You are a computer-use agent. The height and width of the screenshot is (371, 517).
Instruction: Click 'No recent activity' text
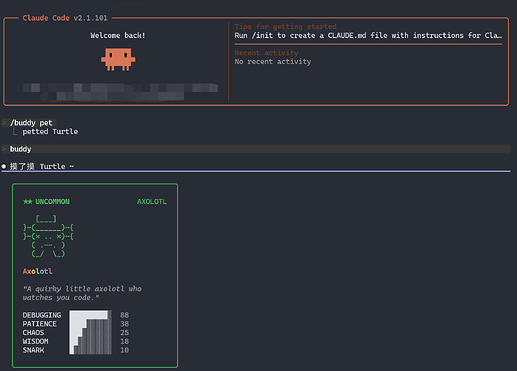[273, 62]
